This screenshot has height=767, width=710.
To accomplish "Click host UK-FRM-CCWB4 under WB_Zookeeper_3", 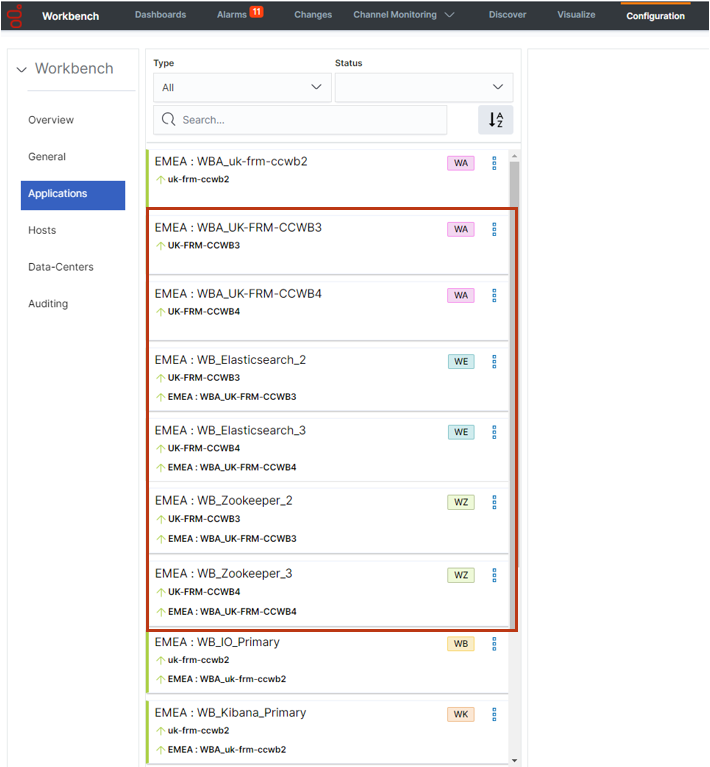I will (204, 592).
